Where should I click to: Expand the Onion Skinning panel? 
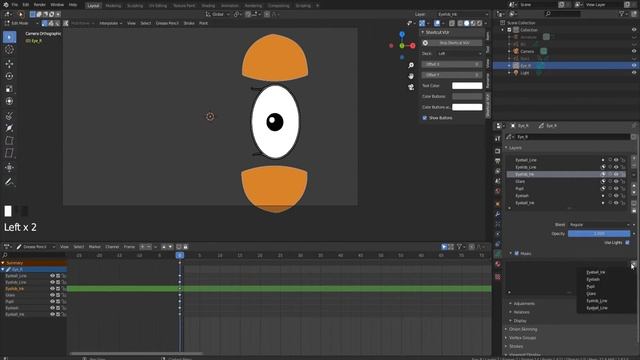[523, 329]
